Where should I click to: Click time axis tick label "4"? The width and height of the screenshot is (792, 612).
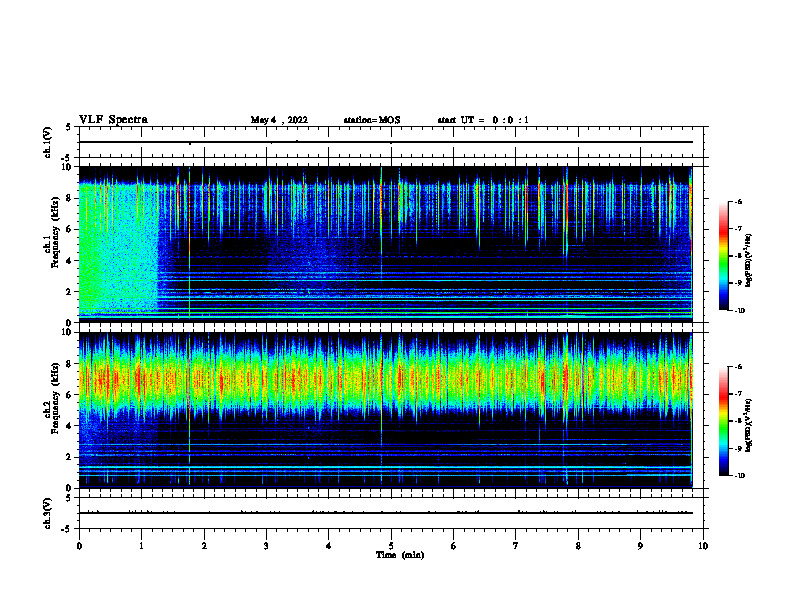(x=329, y=546)
